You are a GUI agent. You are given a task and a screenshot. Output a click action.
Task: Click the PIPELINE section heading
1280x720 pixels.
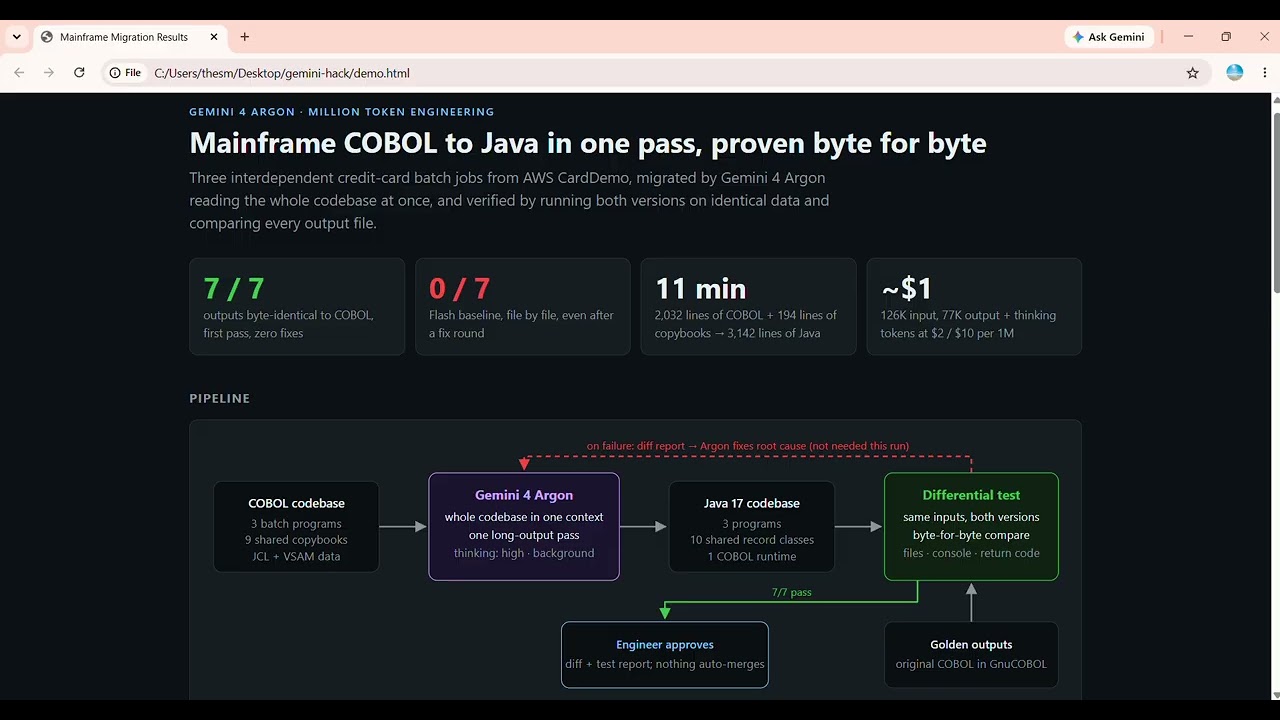[220, 398]
